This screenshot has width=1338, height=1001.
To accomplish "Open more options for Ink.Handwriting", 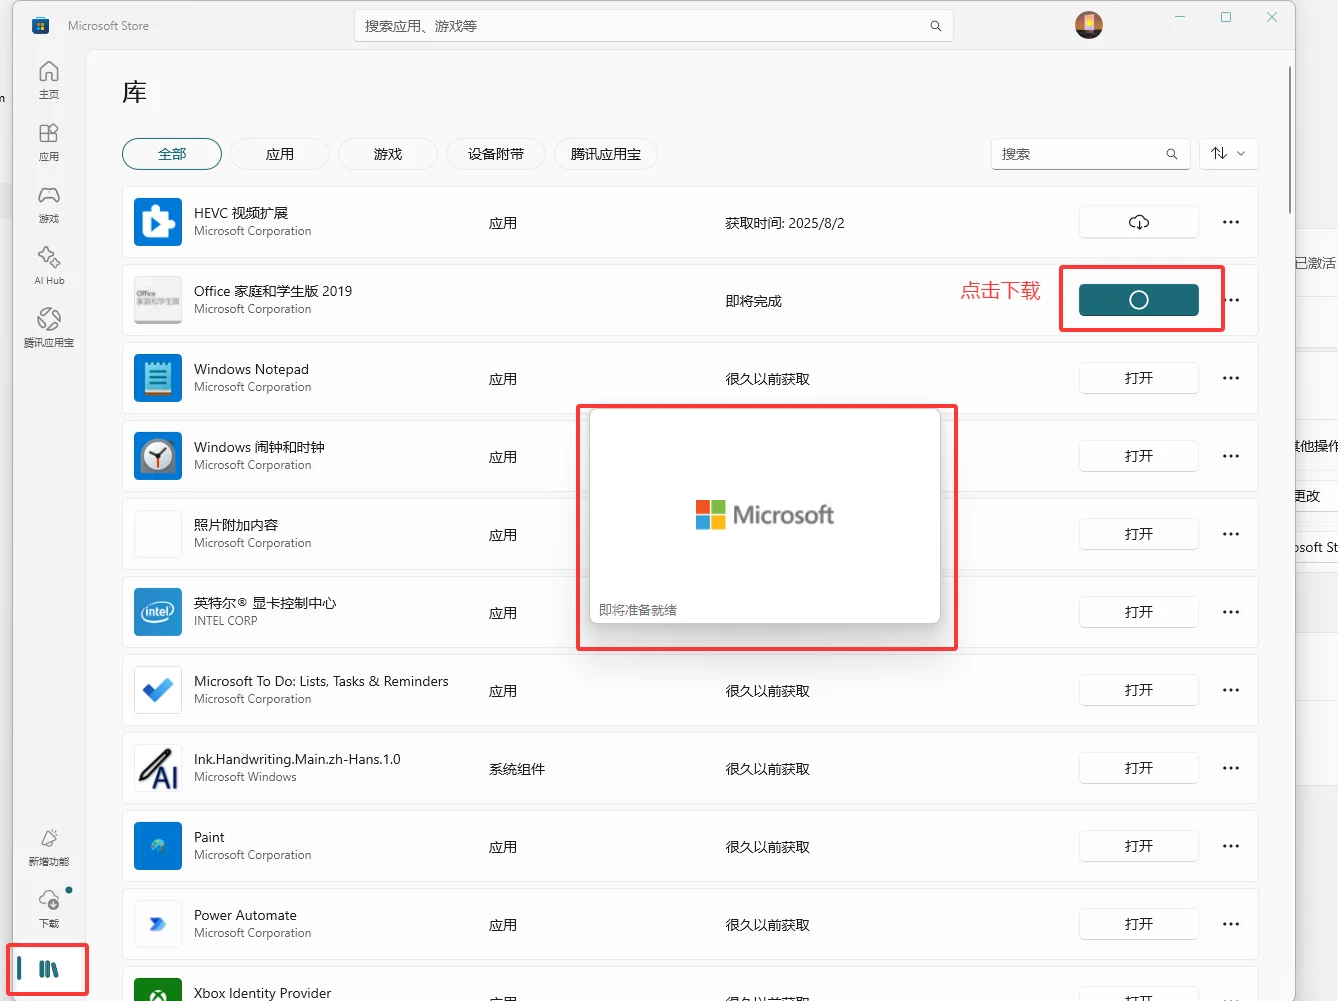I will coord(1231,768).
